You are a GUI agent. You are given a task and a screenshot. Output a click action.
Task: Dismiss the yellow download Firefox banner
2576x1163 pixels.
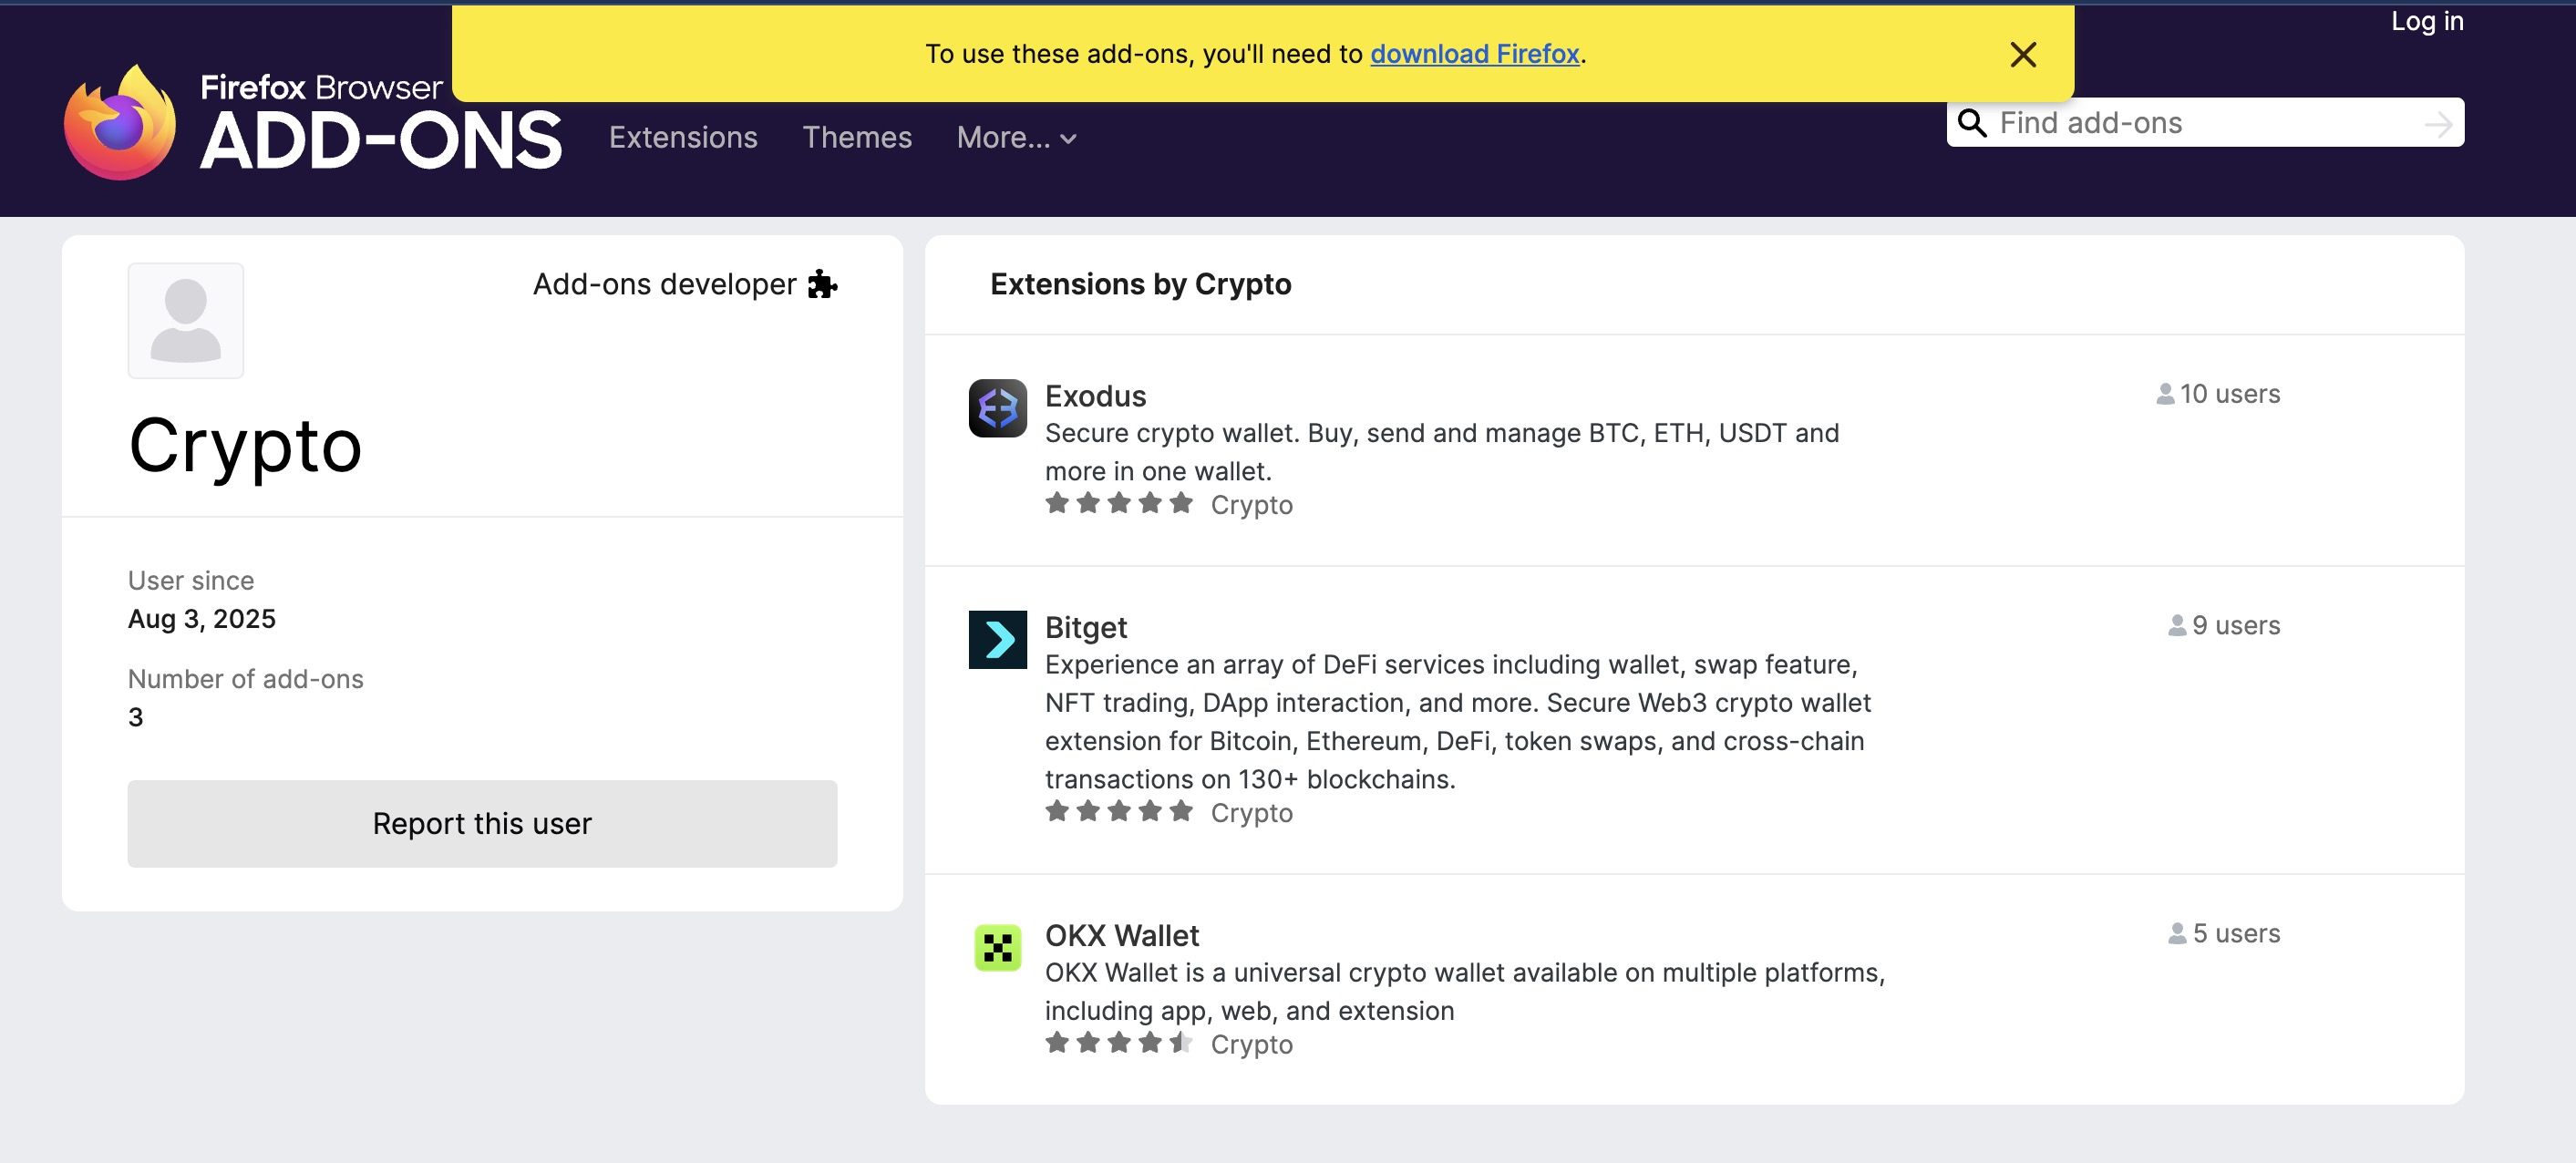coord(2023,55)
